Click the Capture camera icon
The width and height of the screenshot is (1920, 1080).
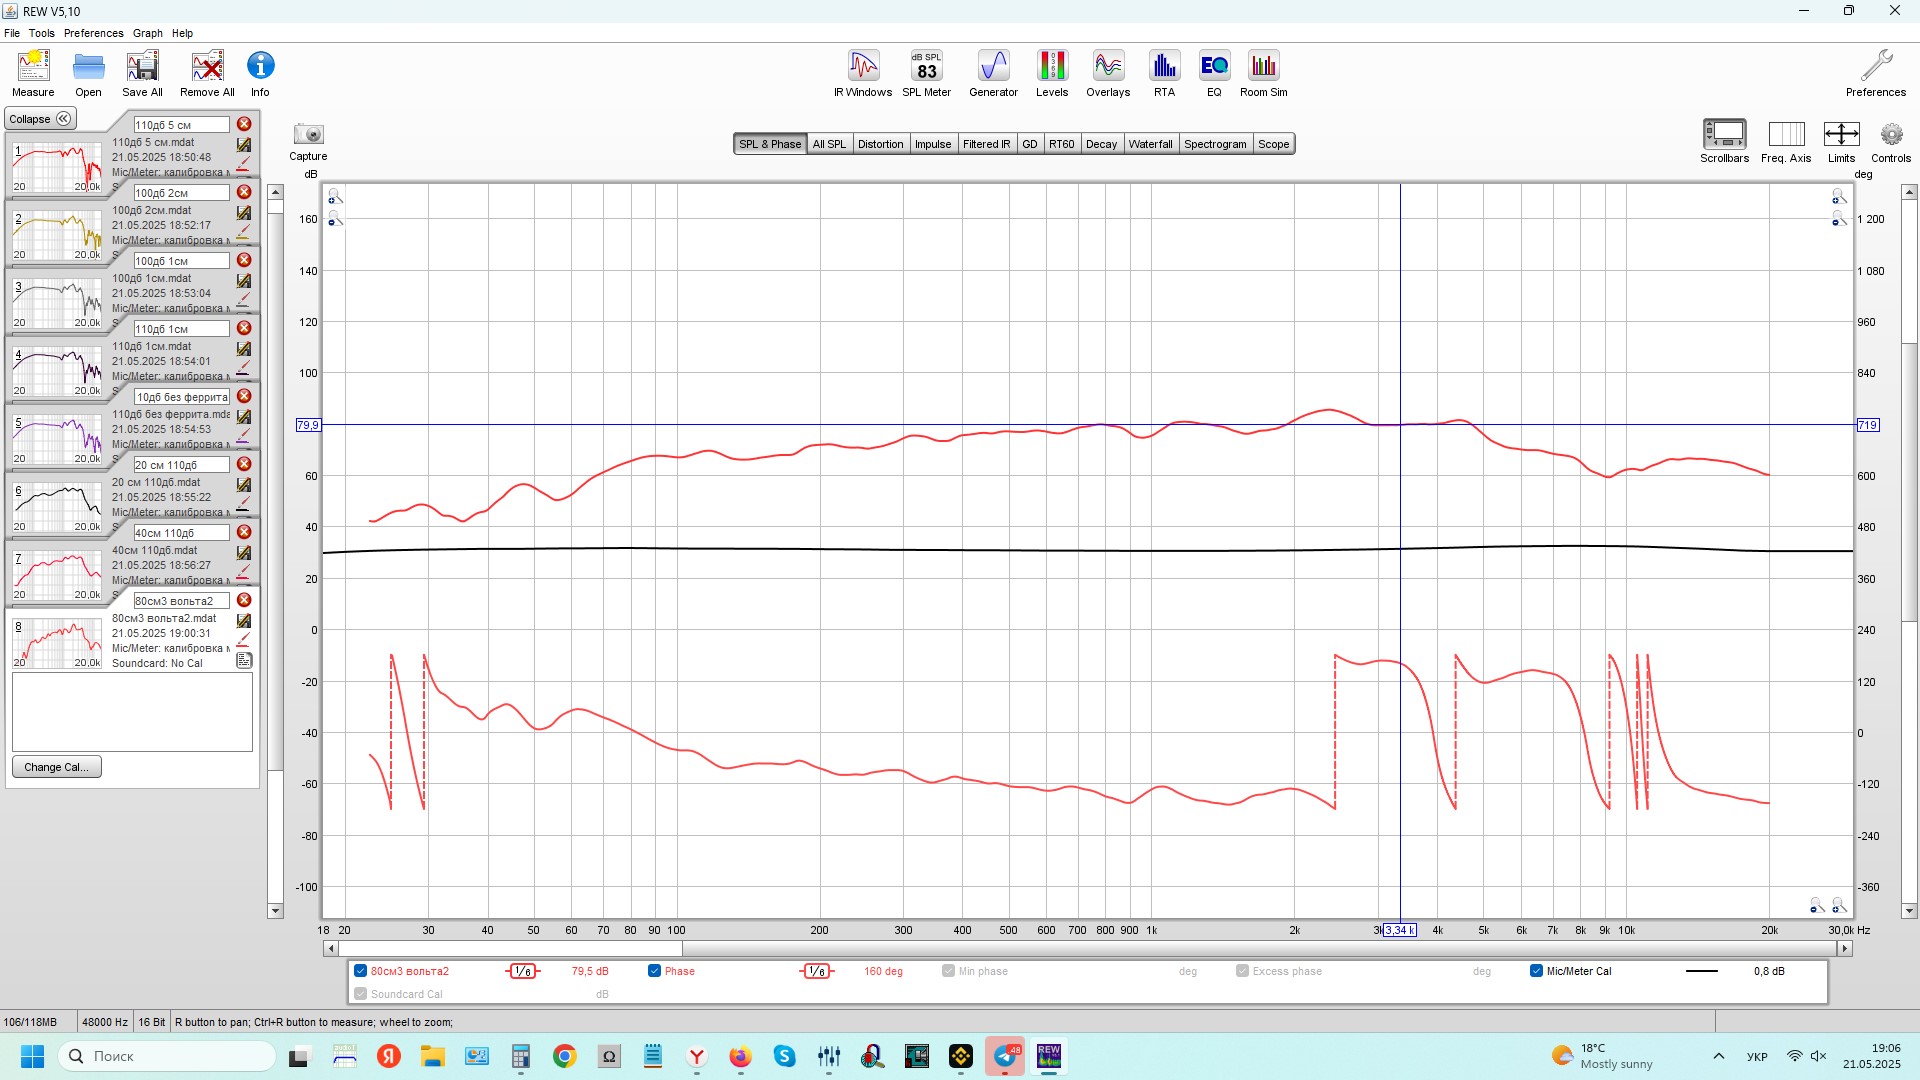pyautogui.click(x=308, y=135)
